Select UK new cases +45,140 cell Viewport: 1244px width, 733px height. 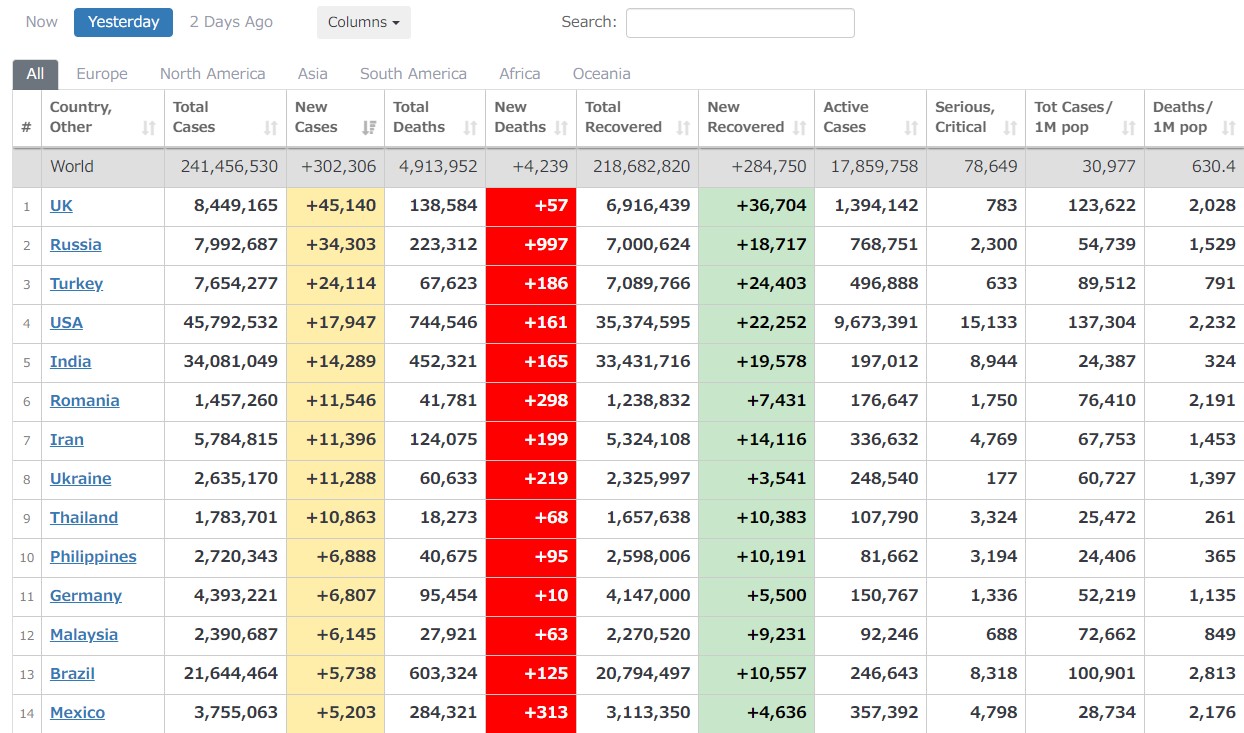pos(335,206)
